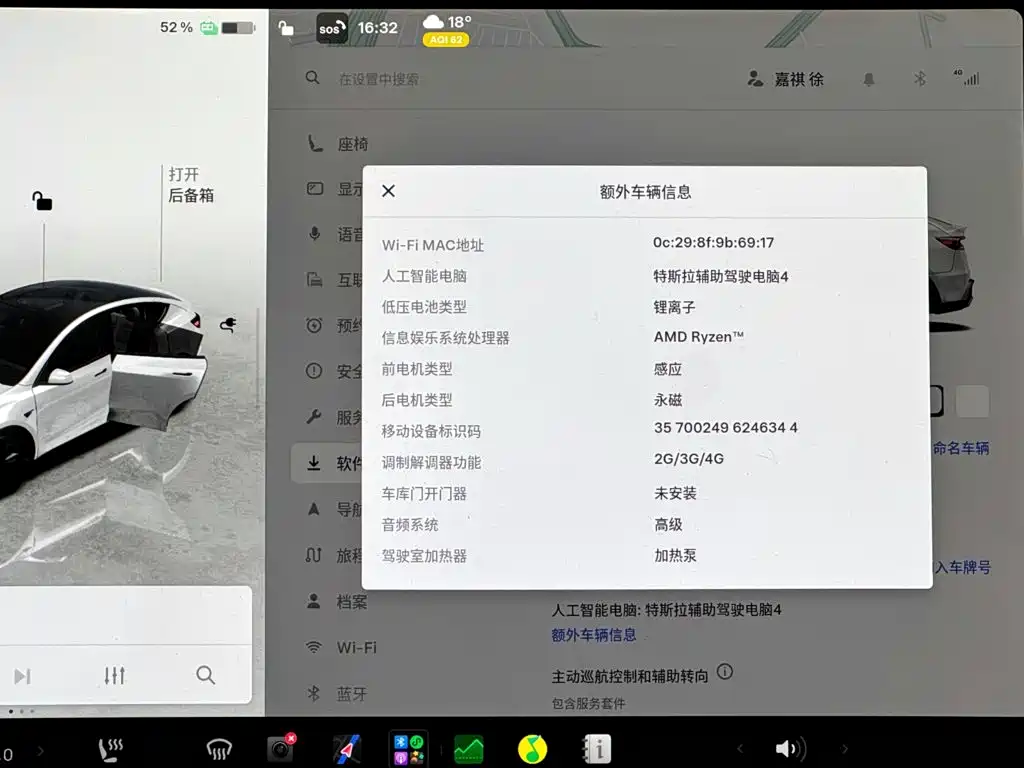Skip to next track in media player
The width and height of the screenshot is (1024, 768).
pos(22,676)
